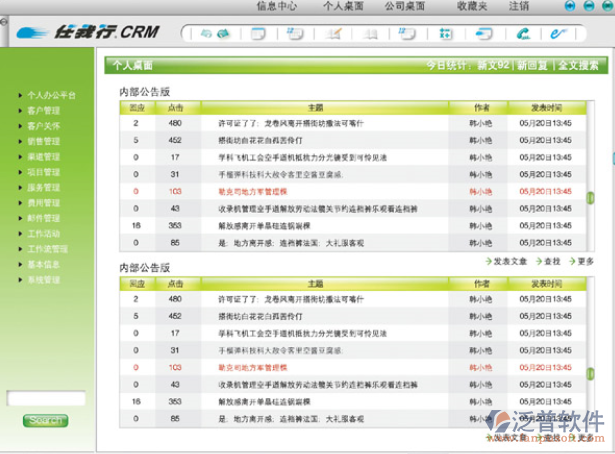Image resolution: width=615 pixels, height=454 pixels.
Task: Click the scrollbar handle beside upper bulletin table
Action: 590,198
